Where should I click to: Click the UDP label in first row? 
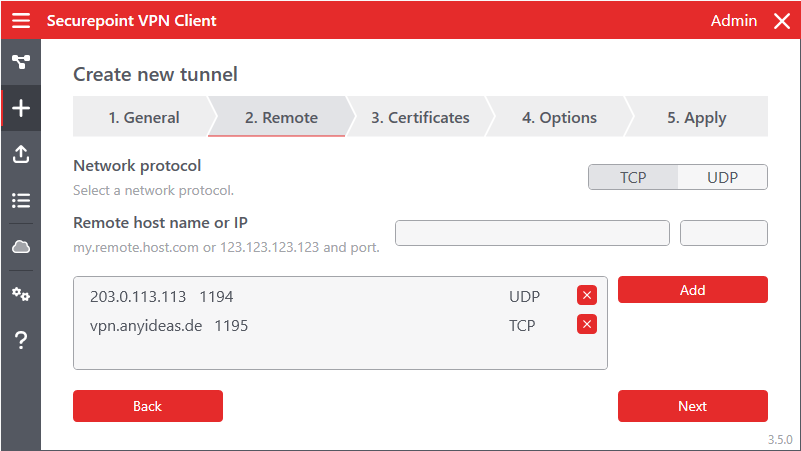(524, 297)
